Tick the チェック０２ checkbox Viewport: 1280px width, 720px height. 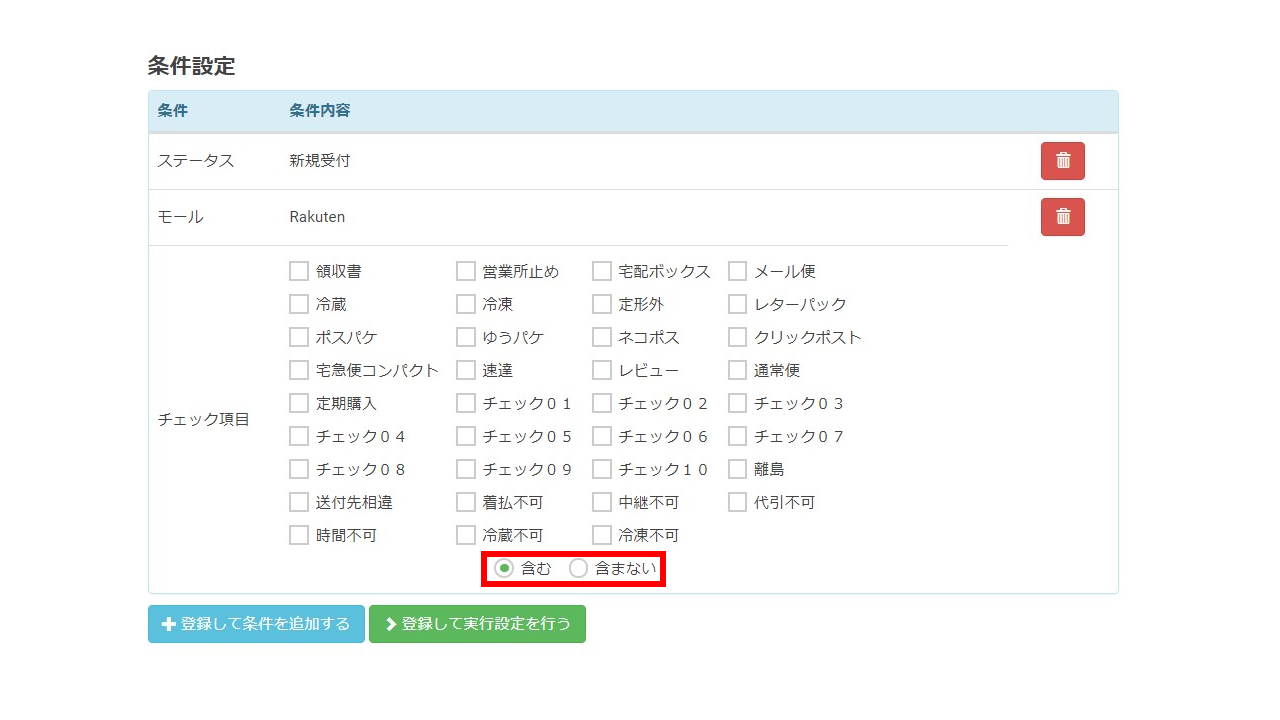602,403
